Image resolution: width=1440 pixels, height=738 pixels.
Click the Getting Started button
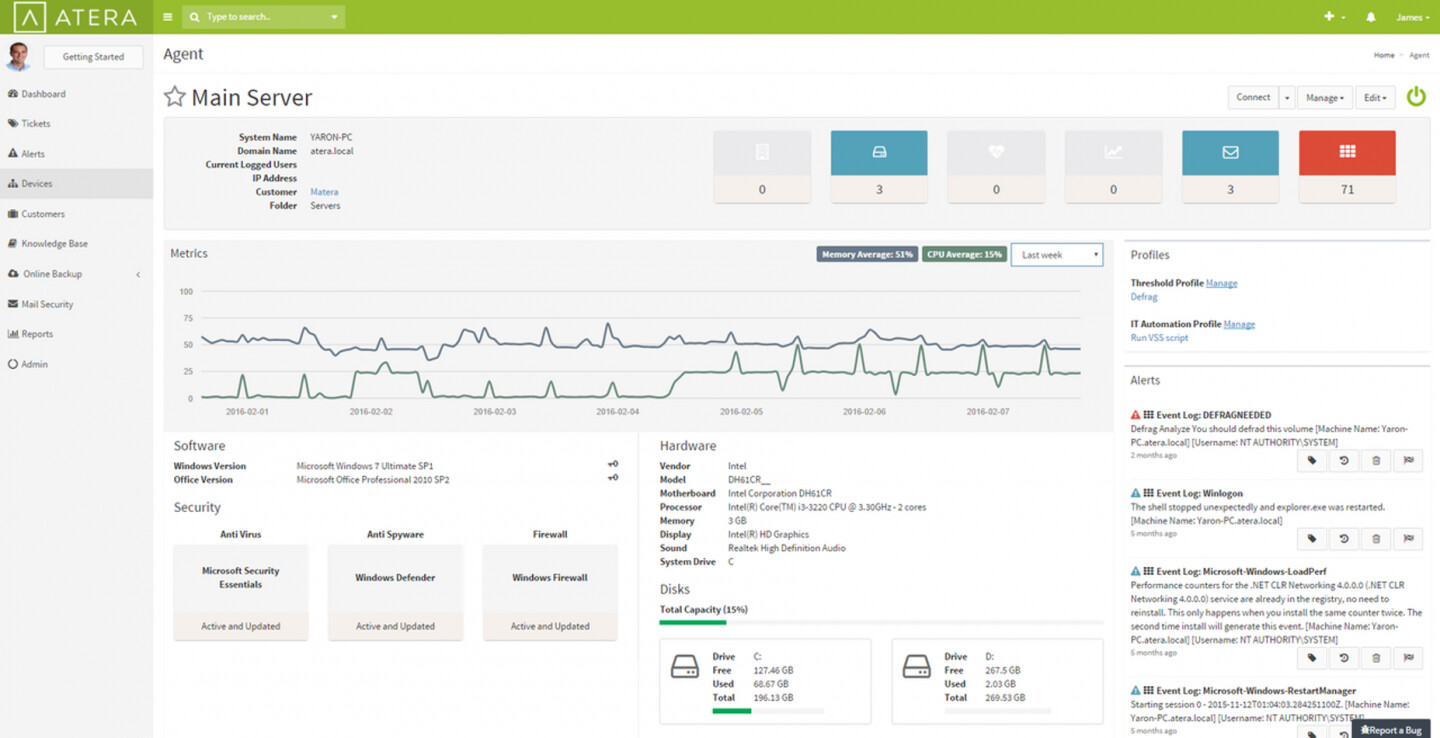93,57
